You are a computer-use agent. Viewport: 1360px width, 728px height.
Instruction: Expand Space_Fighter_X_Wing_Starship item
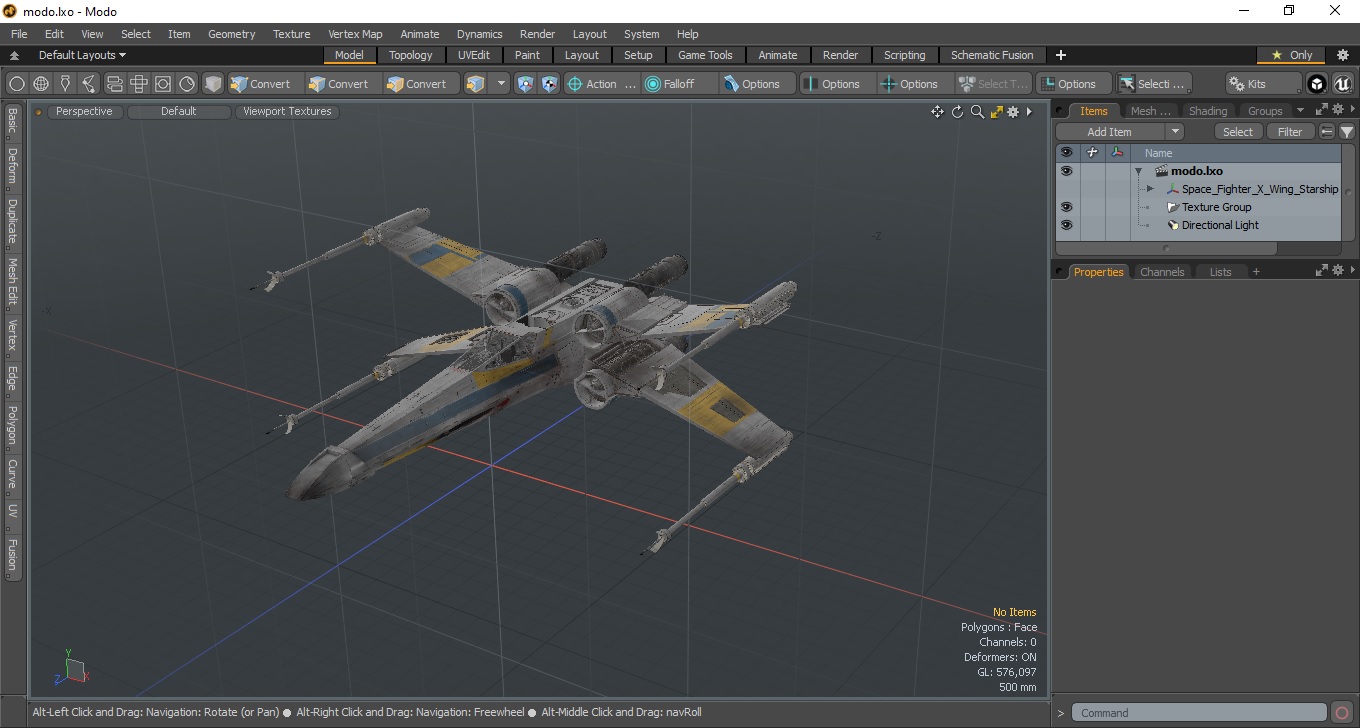tap(1150, 189)
